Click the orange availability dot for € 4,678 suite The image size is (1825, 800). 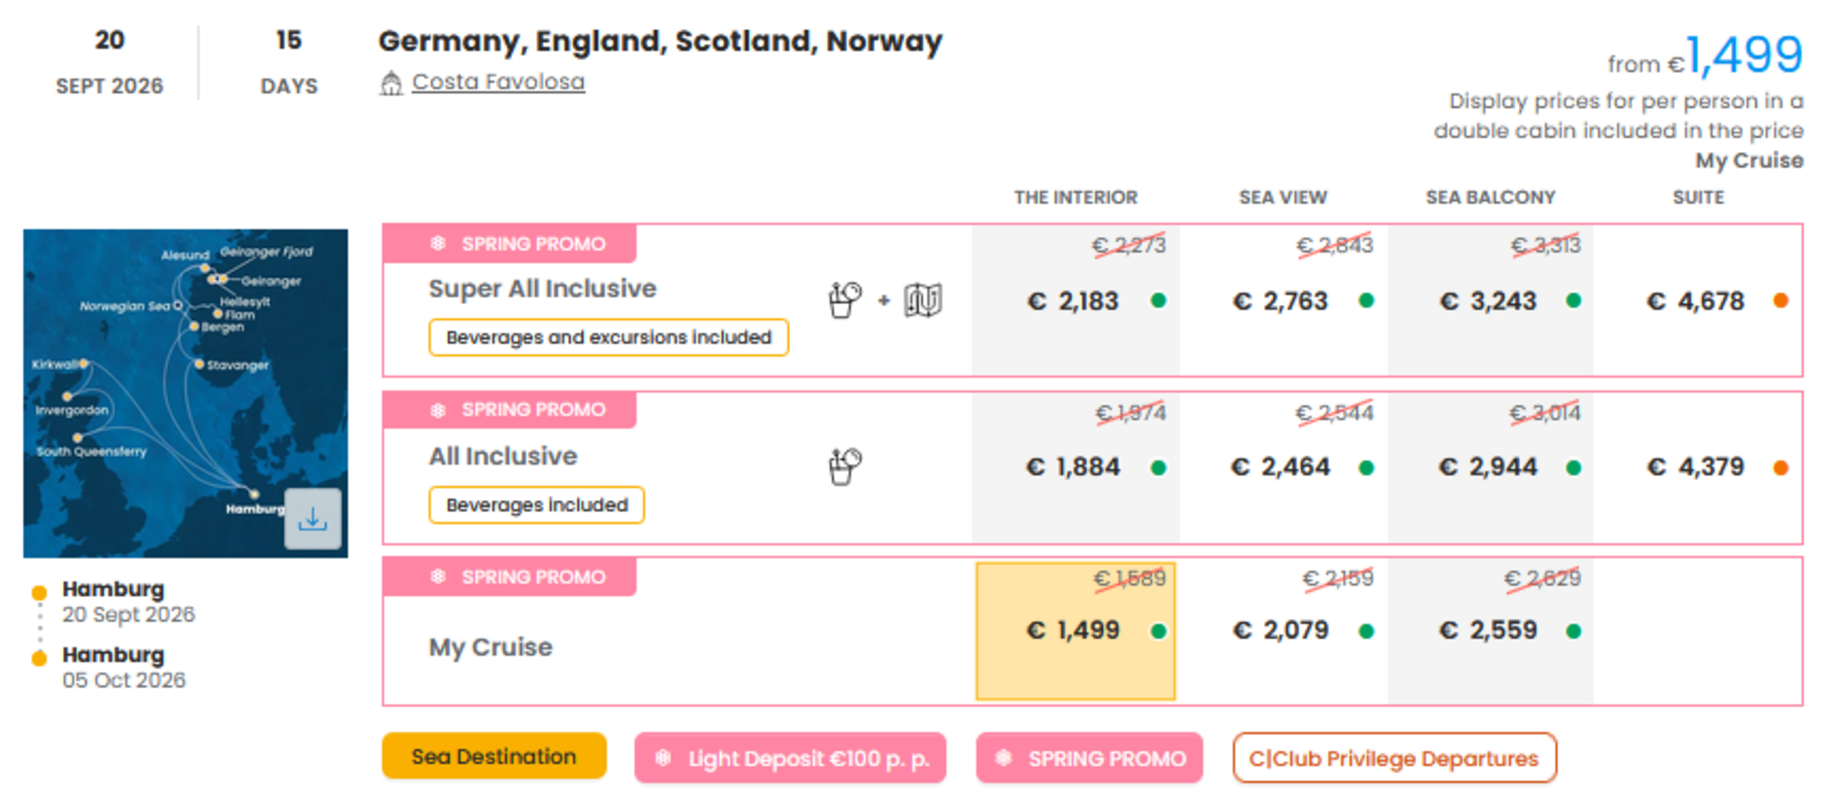1780,300
